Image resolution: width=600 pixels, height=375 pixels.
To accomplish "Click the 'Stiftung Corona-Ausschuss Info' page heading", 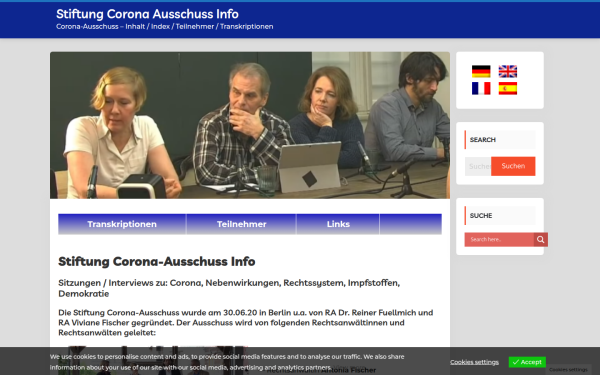I will (x=157, y=262).
